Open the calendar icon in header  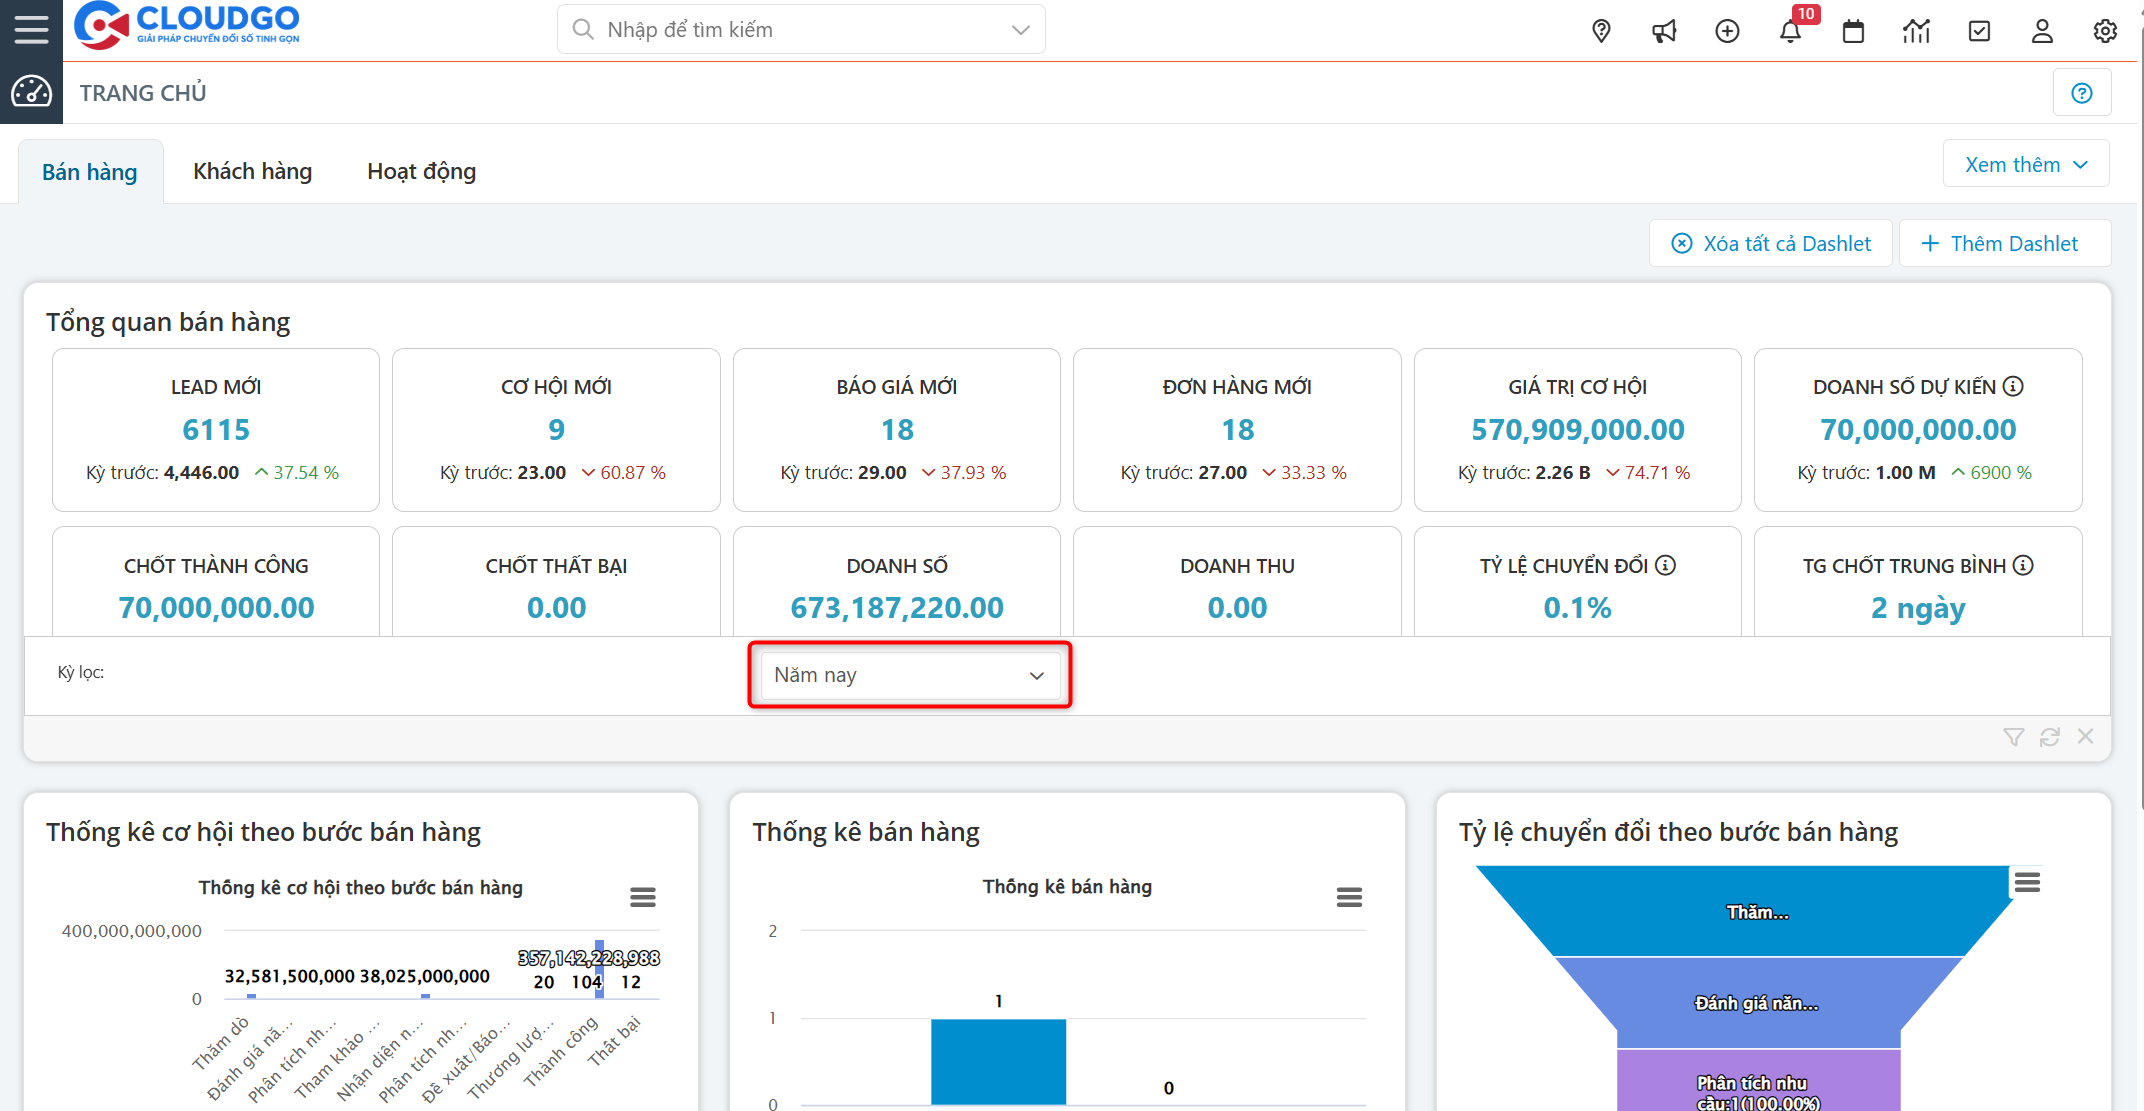tap(1853, 31)
